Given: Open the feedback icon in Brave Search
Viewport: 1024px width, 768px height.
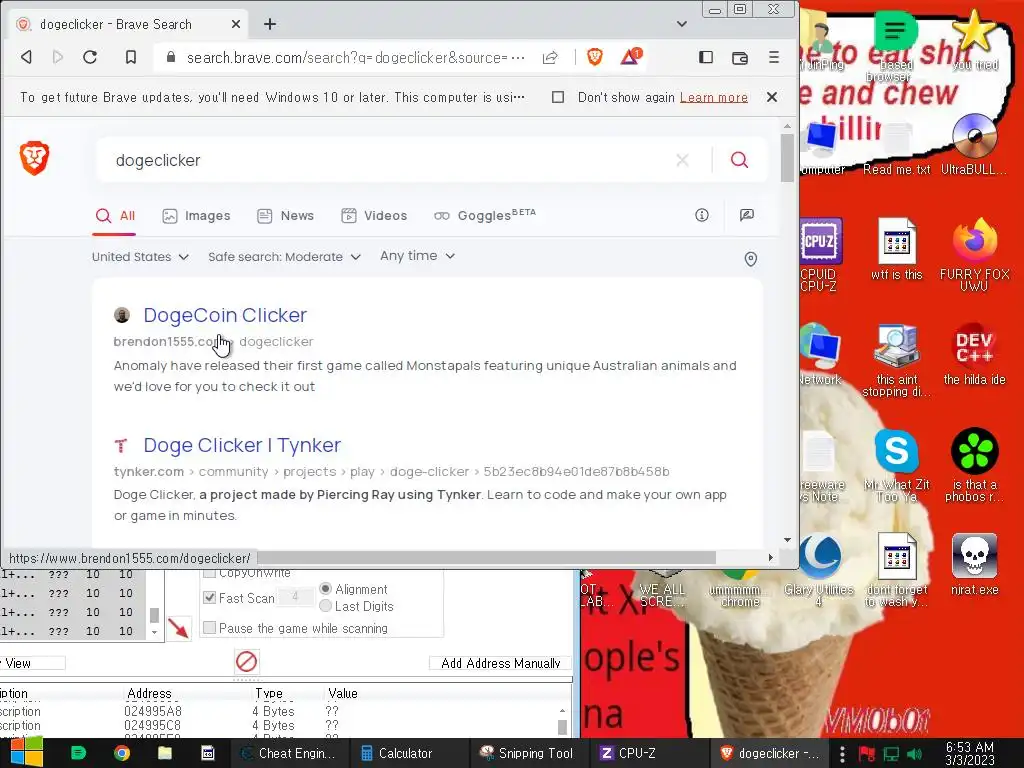Looking at the screenshot, I should 747,215.
